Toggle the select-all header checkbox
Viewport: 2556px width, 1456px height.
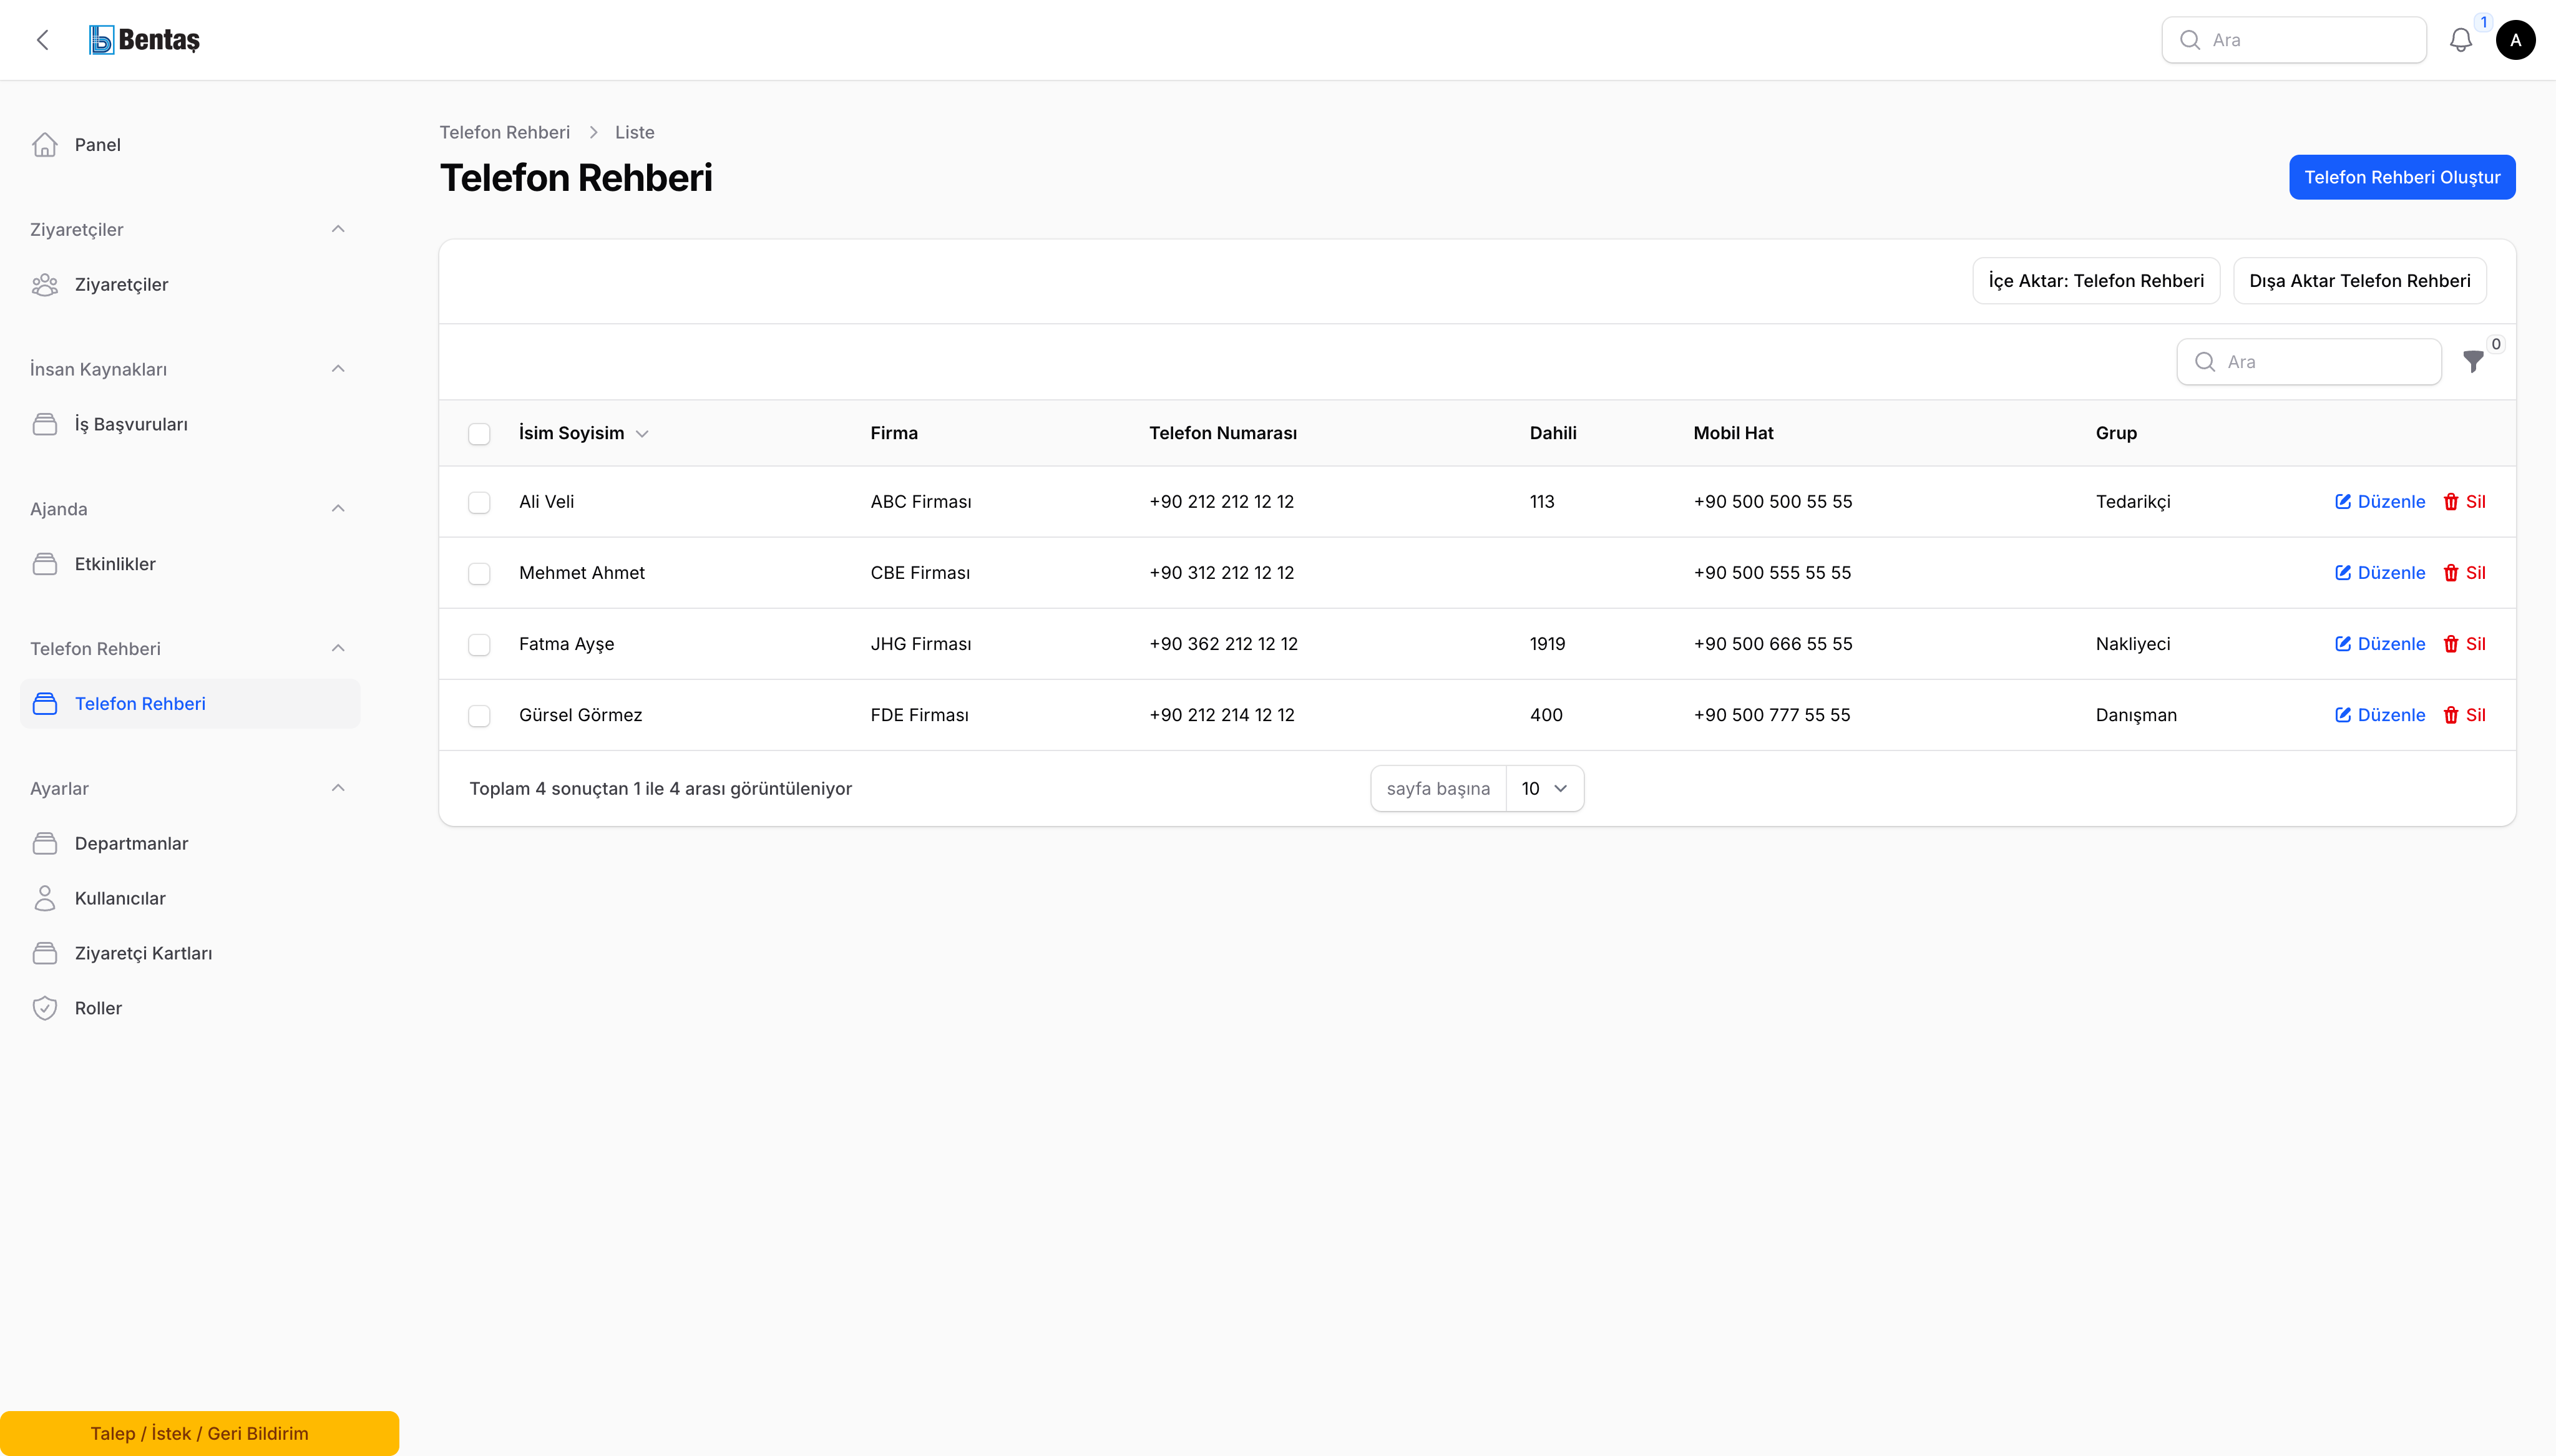479,433
